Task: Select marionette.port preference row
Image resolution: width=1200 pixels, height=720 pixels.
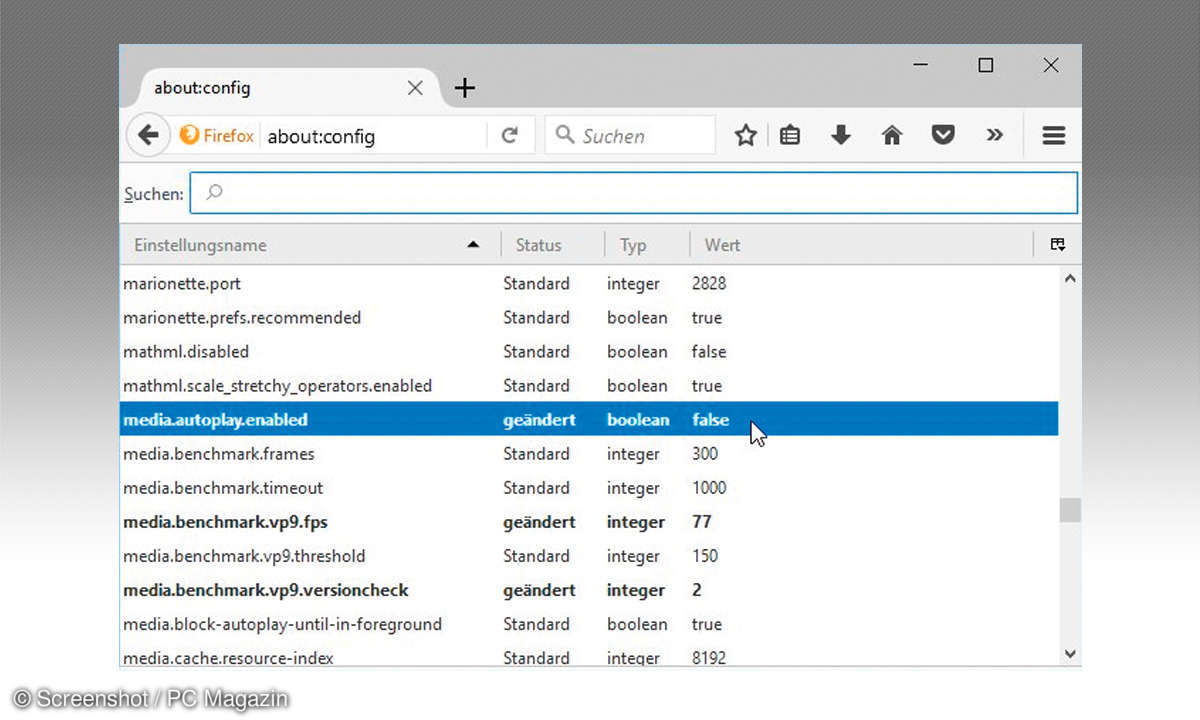Action: click(589, 284)
